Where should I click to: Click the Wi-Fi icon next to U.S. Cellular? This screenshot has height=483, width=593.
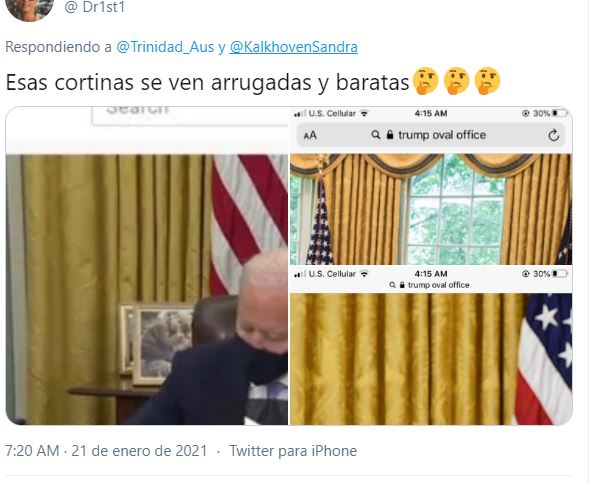click(364, 113)
